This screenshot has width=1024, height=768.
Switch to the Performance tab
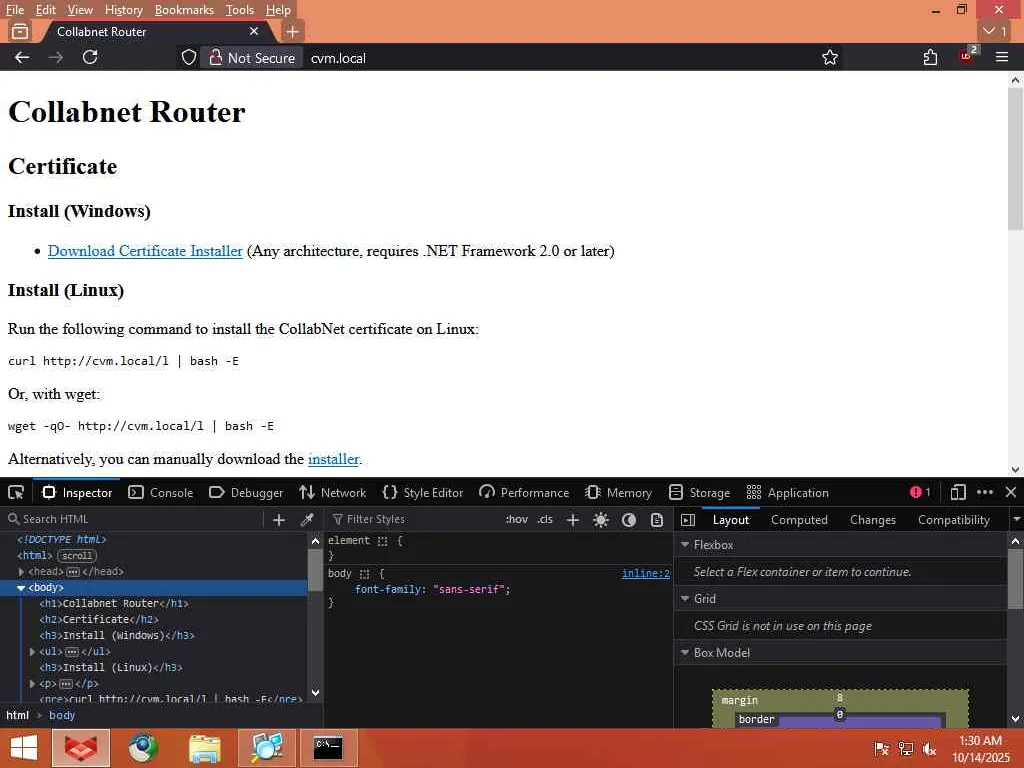click(x=524, y=492)
